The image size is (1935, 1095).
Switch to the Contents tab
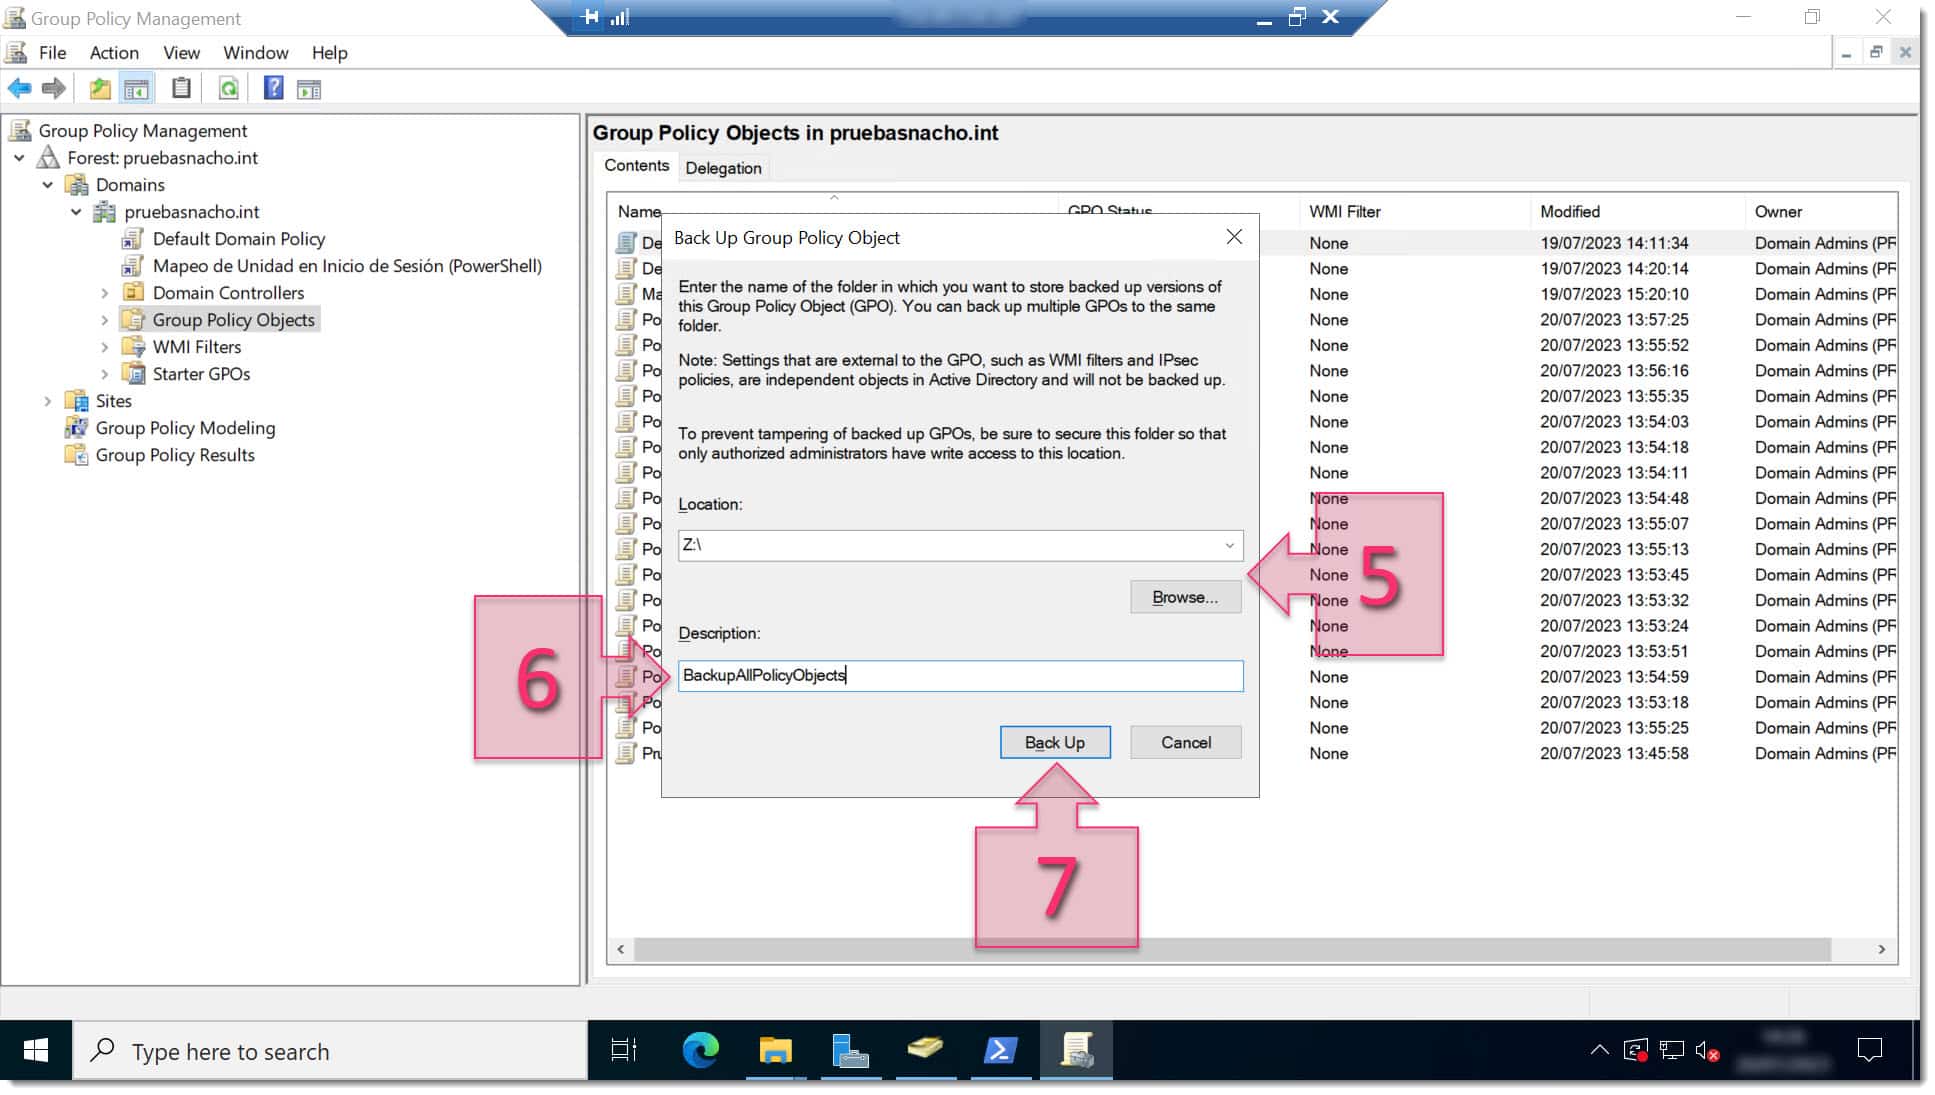click(x=635, y=165)
